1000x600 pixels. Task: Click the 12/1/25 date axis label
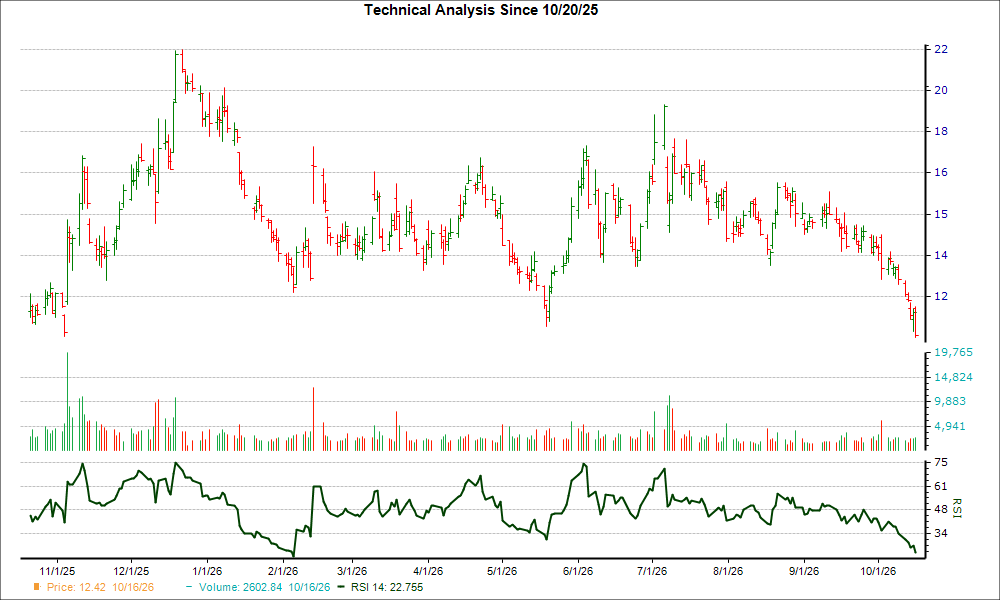click(131, 571)
